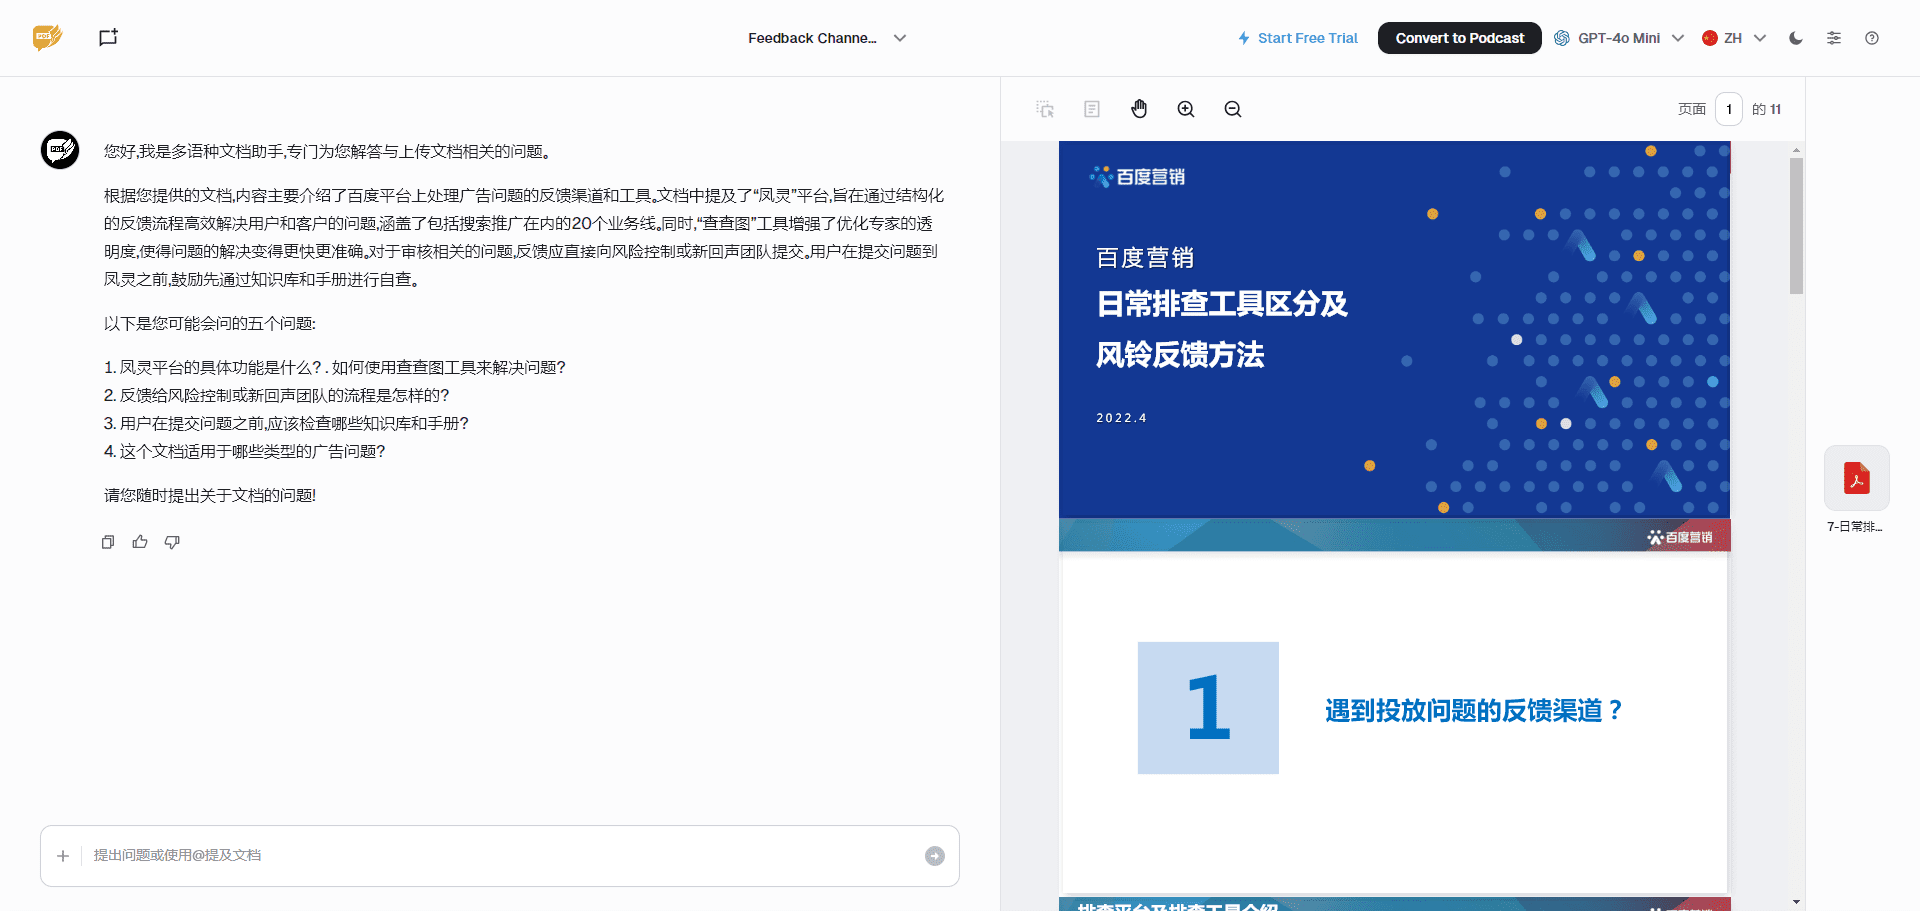Viewport: 1920px width, 911px height.
Task: Click the 2022.4 date text on the slide
Action: point(1121,418)
